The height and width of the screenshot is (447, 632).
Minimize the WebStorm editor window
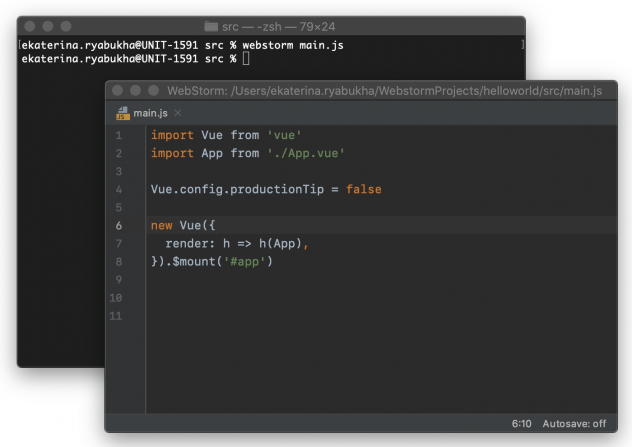coord(135,91)
